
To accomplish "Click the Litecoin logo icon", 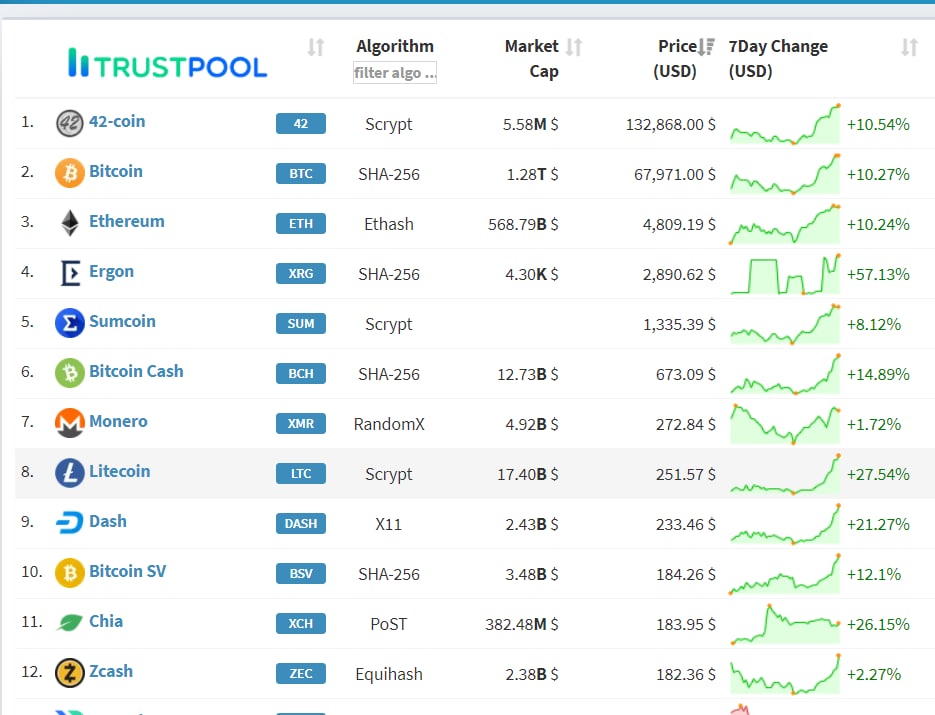I will (x=70, y=473).
